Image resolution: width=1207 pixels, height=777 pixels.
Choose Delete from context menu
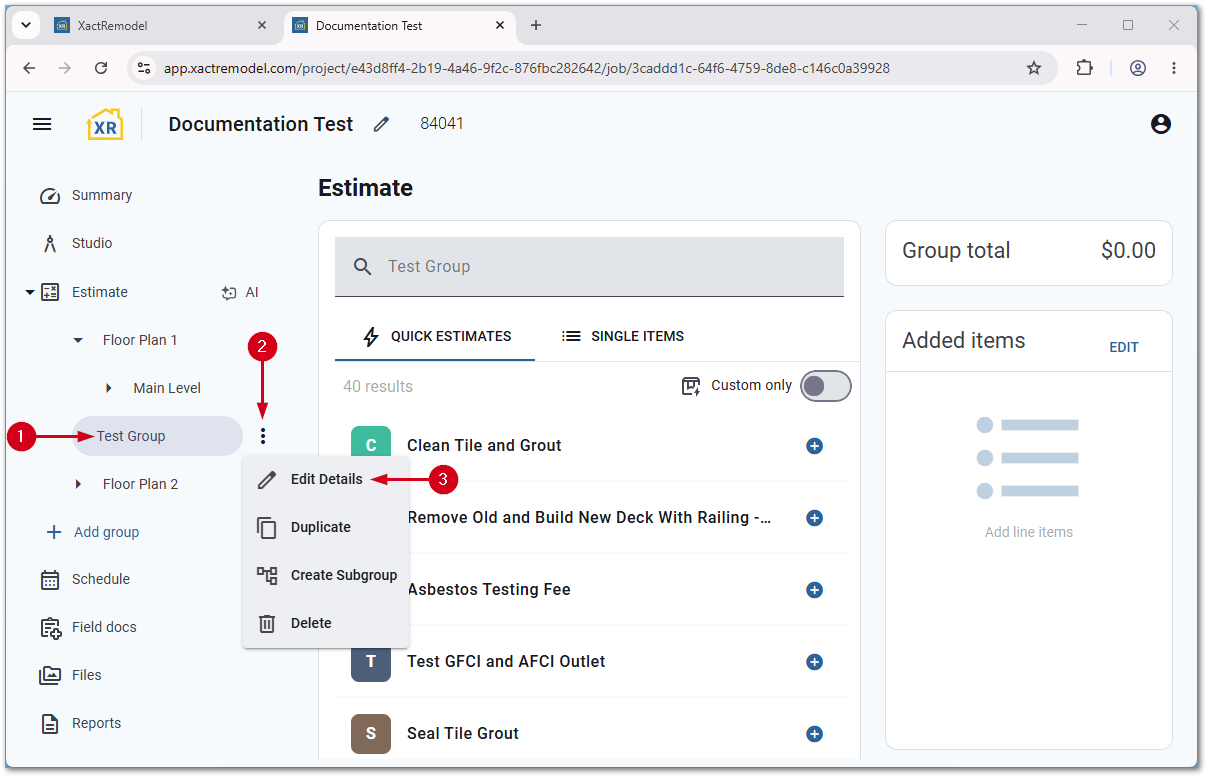[326, 623]
